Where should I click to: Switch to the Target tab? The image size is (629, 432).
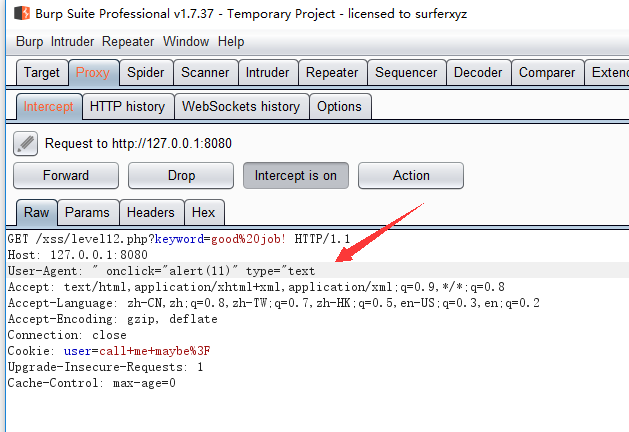(42, 73)
